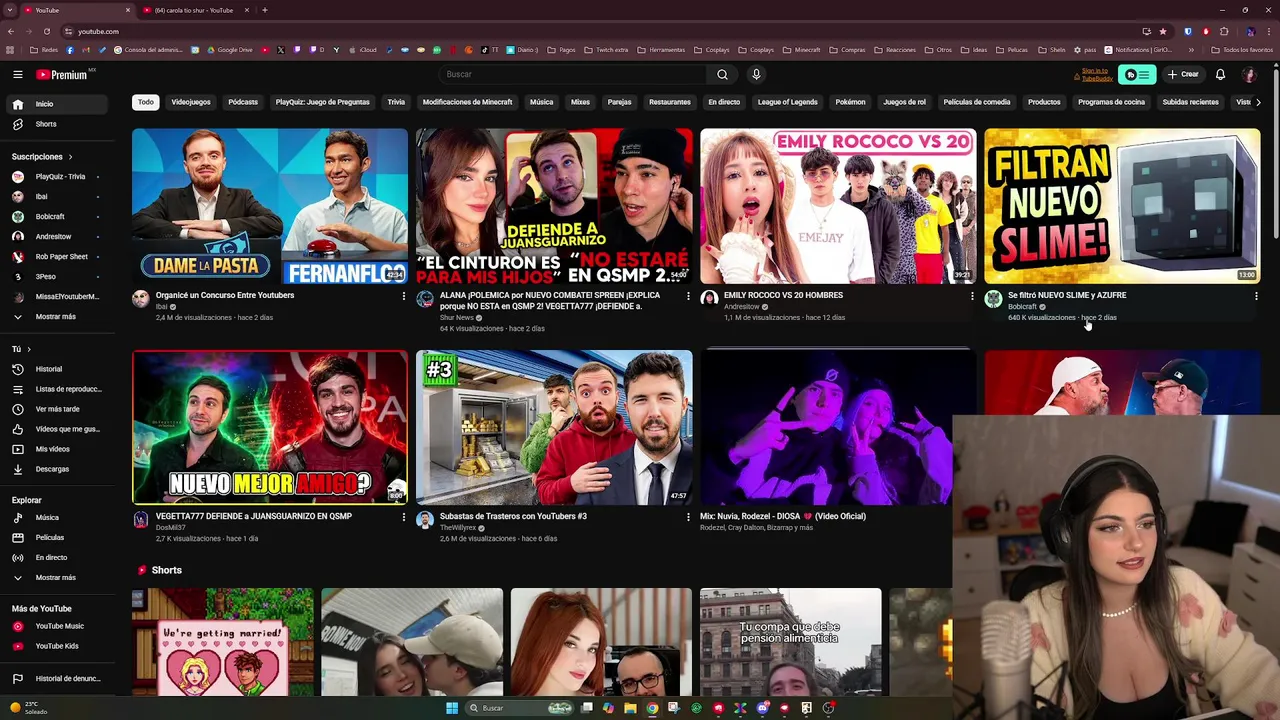The height and width of the screenshot is (720, 1280).
Task: Open Windows Start menu
Action: pyautogui.click(x=452, y=708)
